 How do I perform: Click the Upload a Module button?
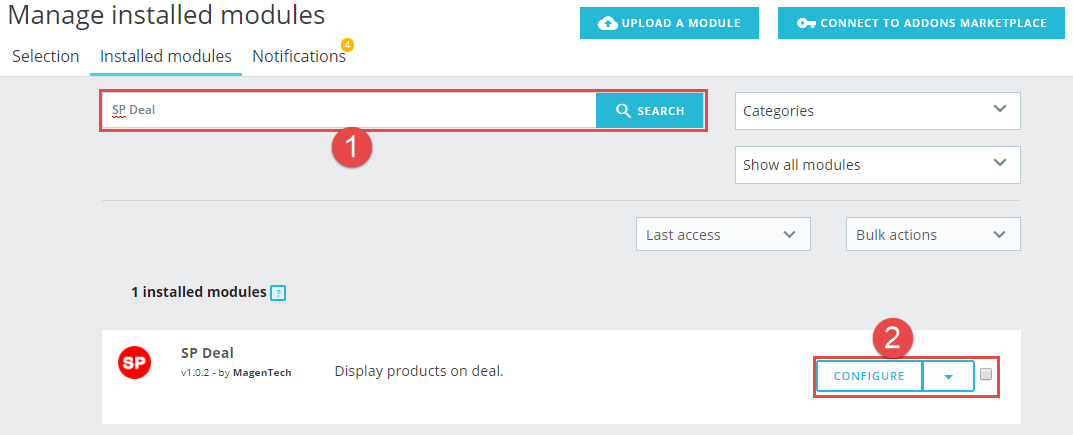tap(669, 23)
